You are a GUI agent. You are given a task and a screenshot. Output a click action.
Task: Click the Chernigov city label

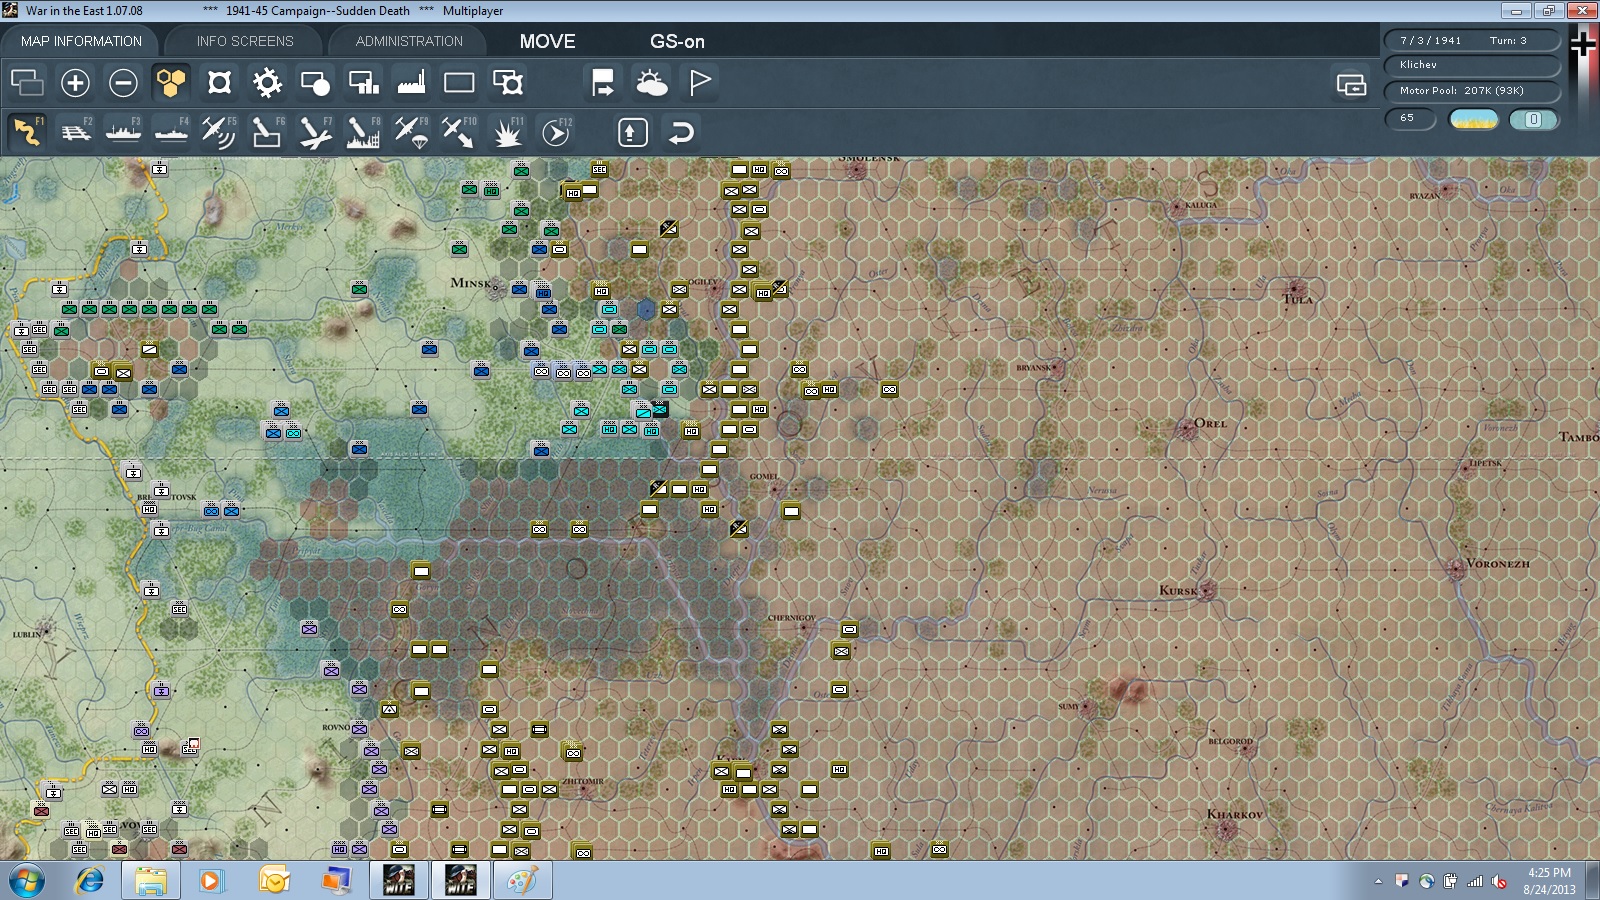point(791,618)
